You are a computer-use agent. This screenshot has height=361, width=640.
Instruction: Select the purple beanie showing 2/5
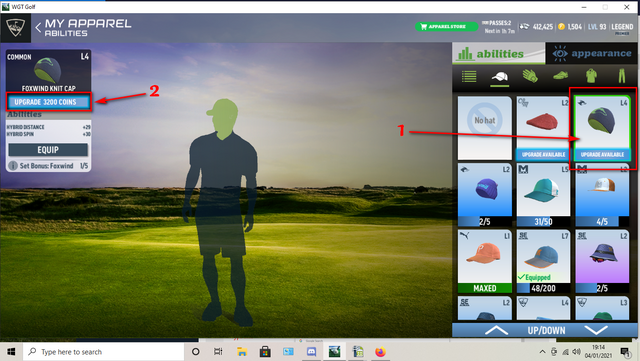(x=484, y=195)
